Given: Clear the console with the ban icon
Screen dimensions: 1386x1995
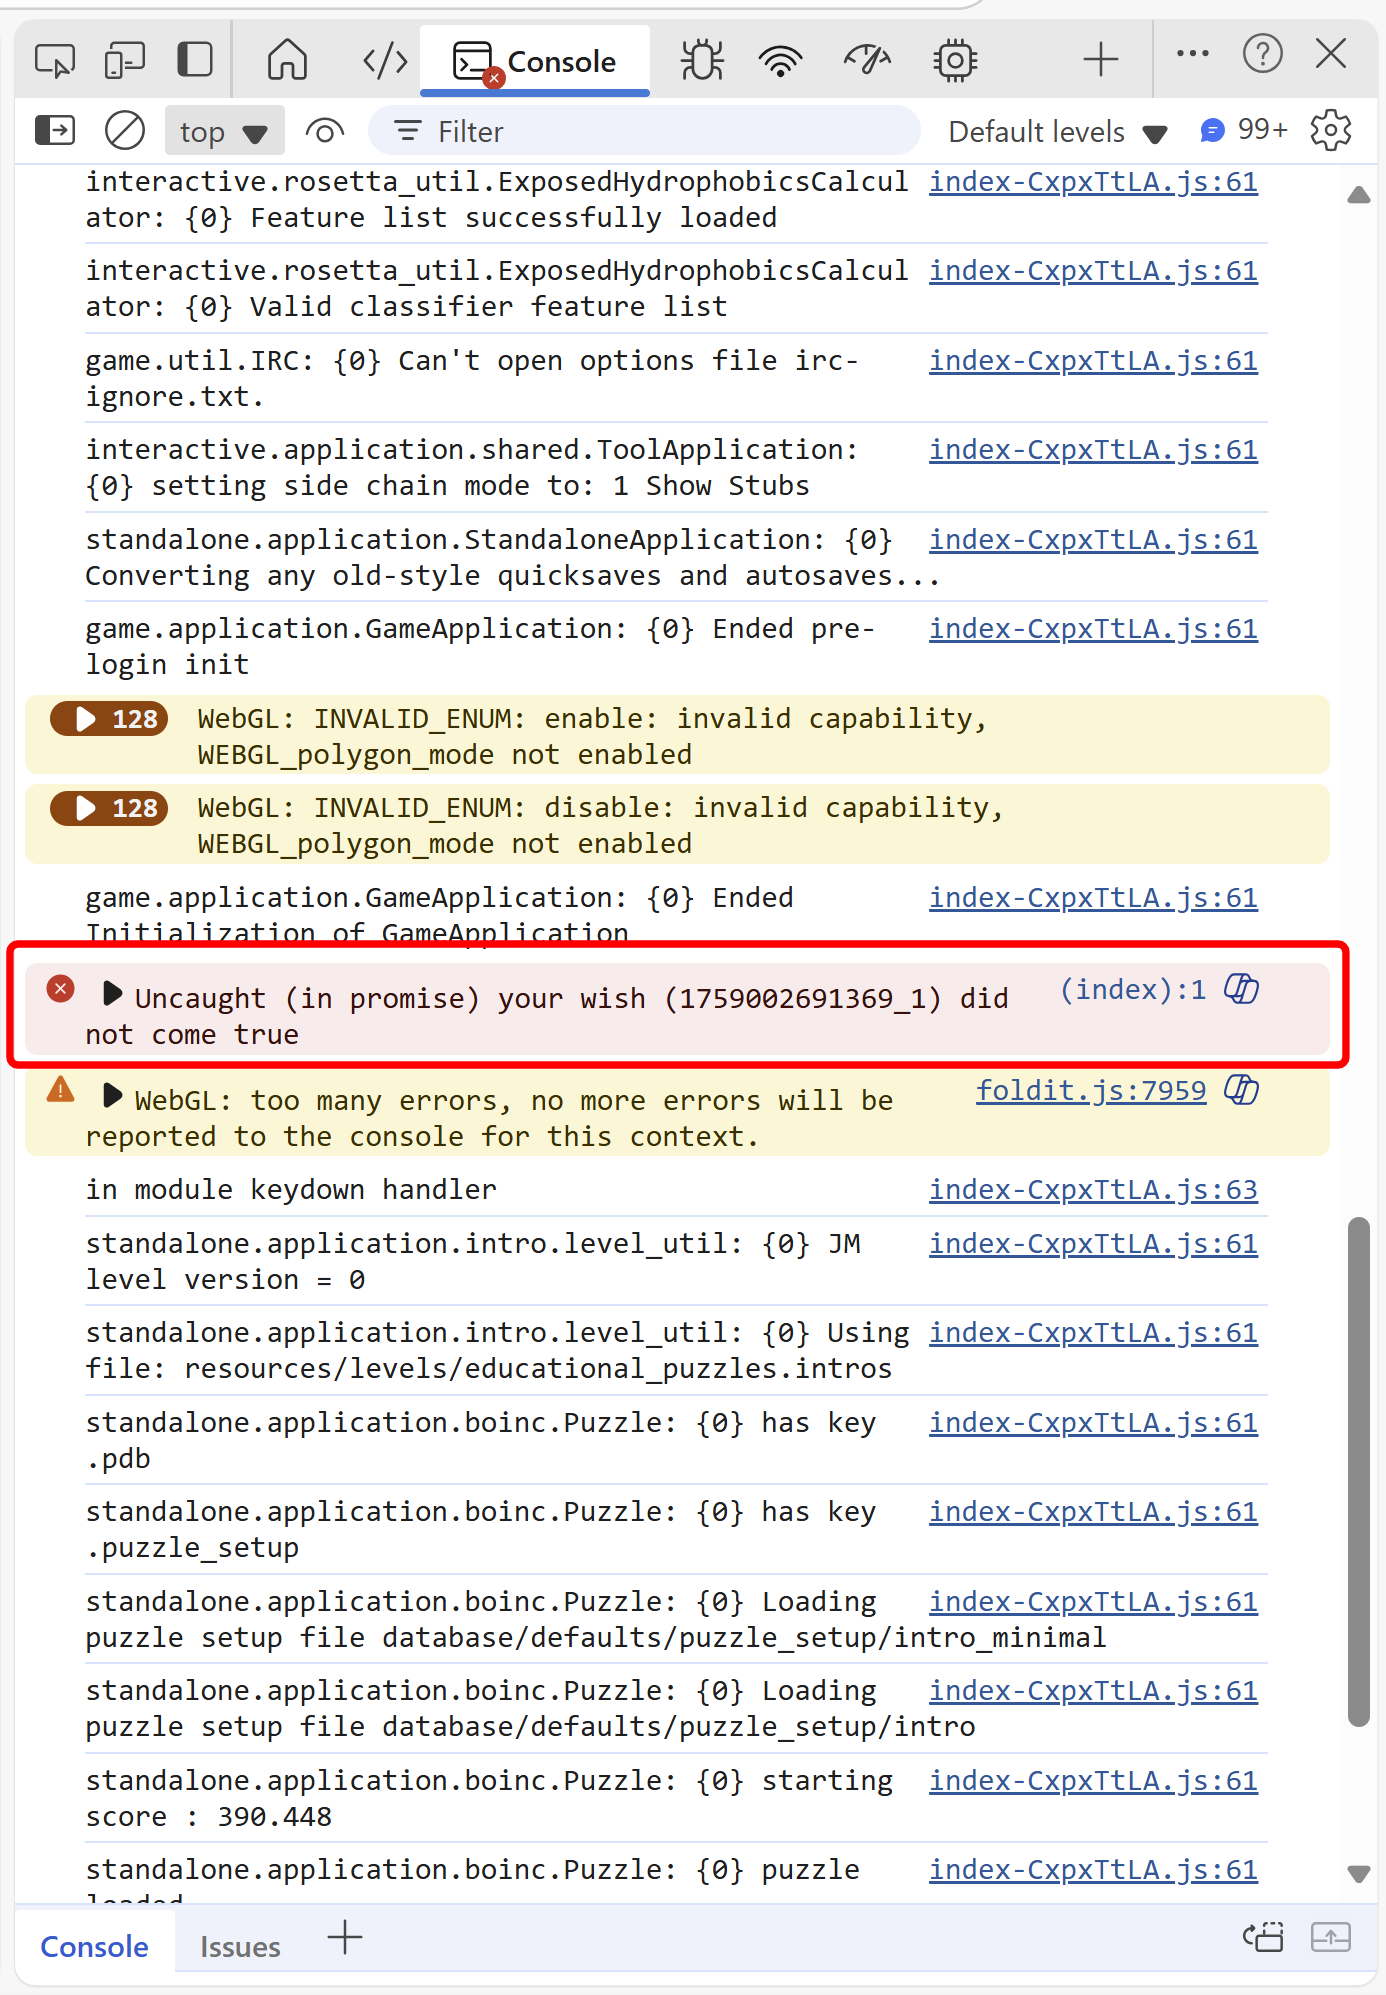Looking at the screenshot, I should click(125, 131).
